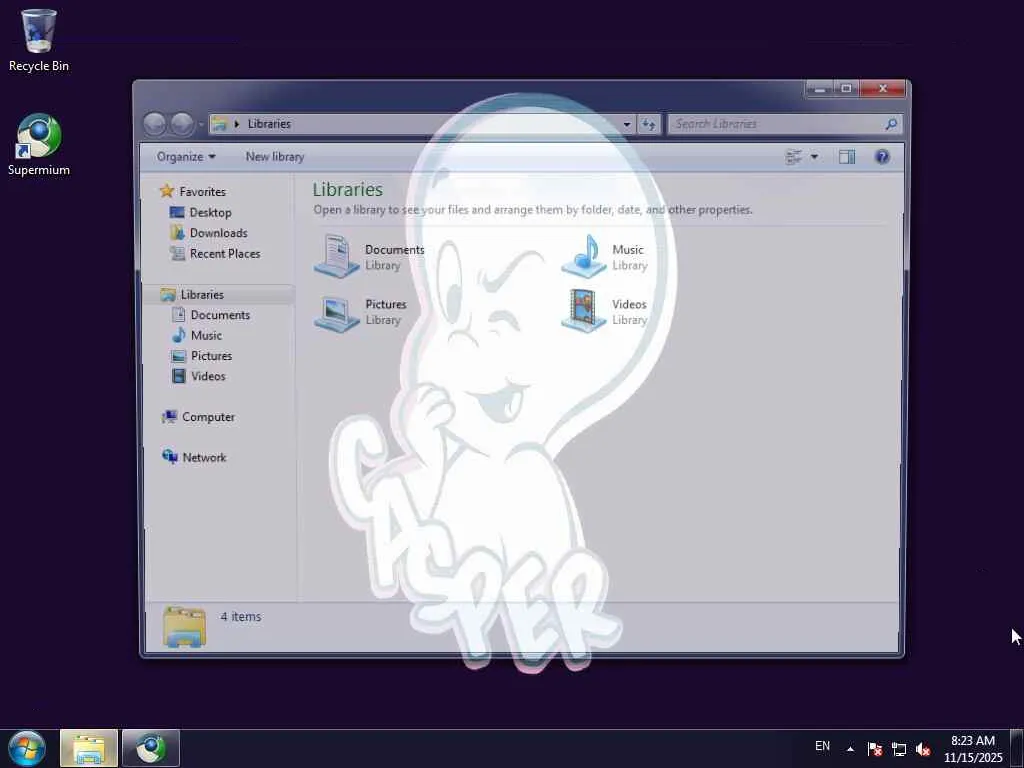This screenshot has width=1024, height=768.
Task: Toggle the preview pane
Action: click(847, 157)
